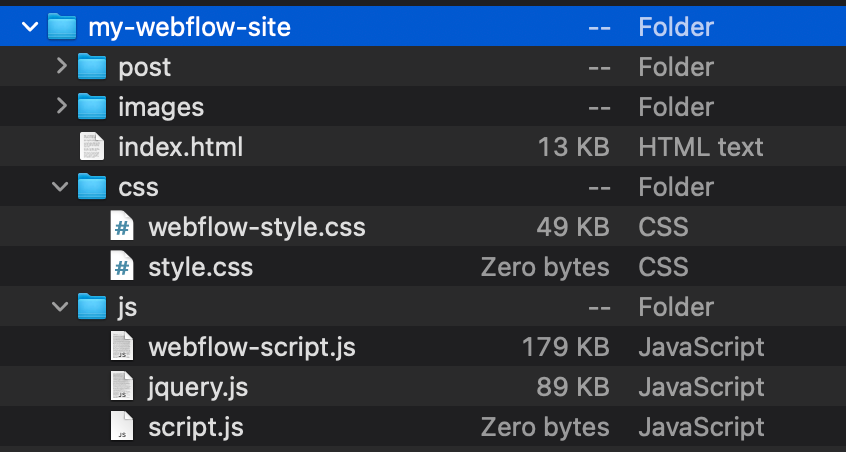Expand the post folder
The width and height of the screenshot is (846, 452).
[x=62, y=66]
